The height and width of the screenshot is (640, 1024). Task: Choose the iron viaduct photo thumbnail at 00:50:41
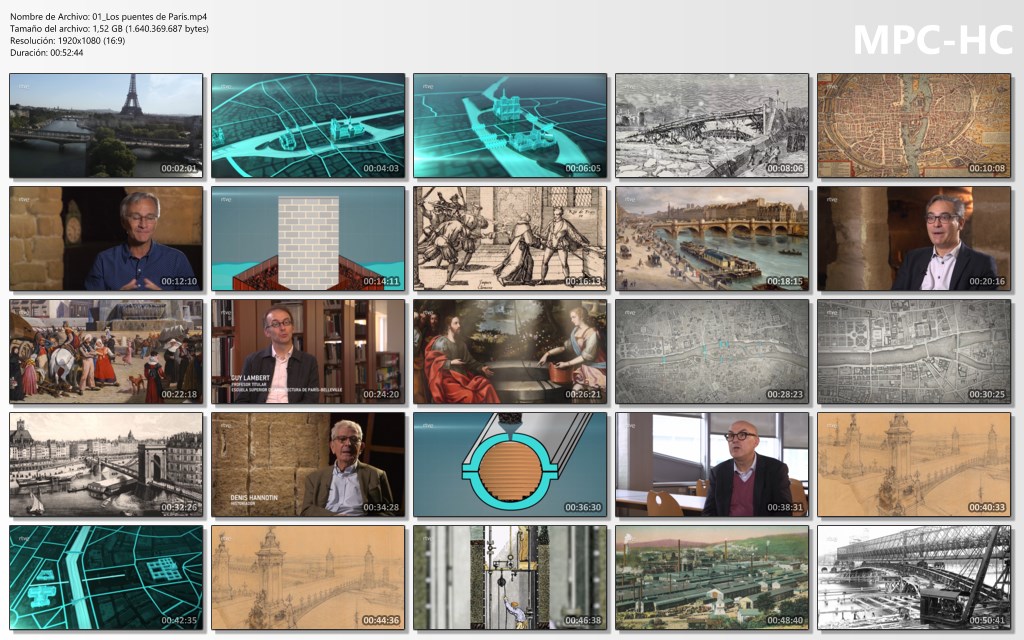914,577
